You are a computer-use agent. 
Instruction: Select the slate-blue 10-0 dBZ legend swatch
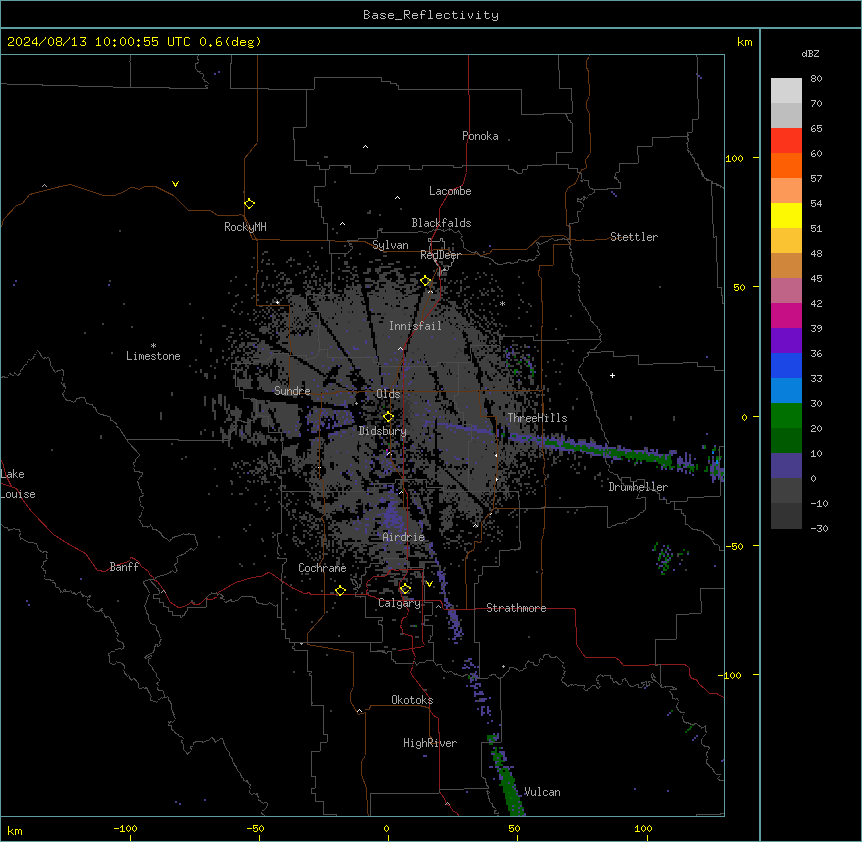click(786, 466)
